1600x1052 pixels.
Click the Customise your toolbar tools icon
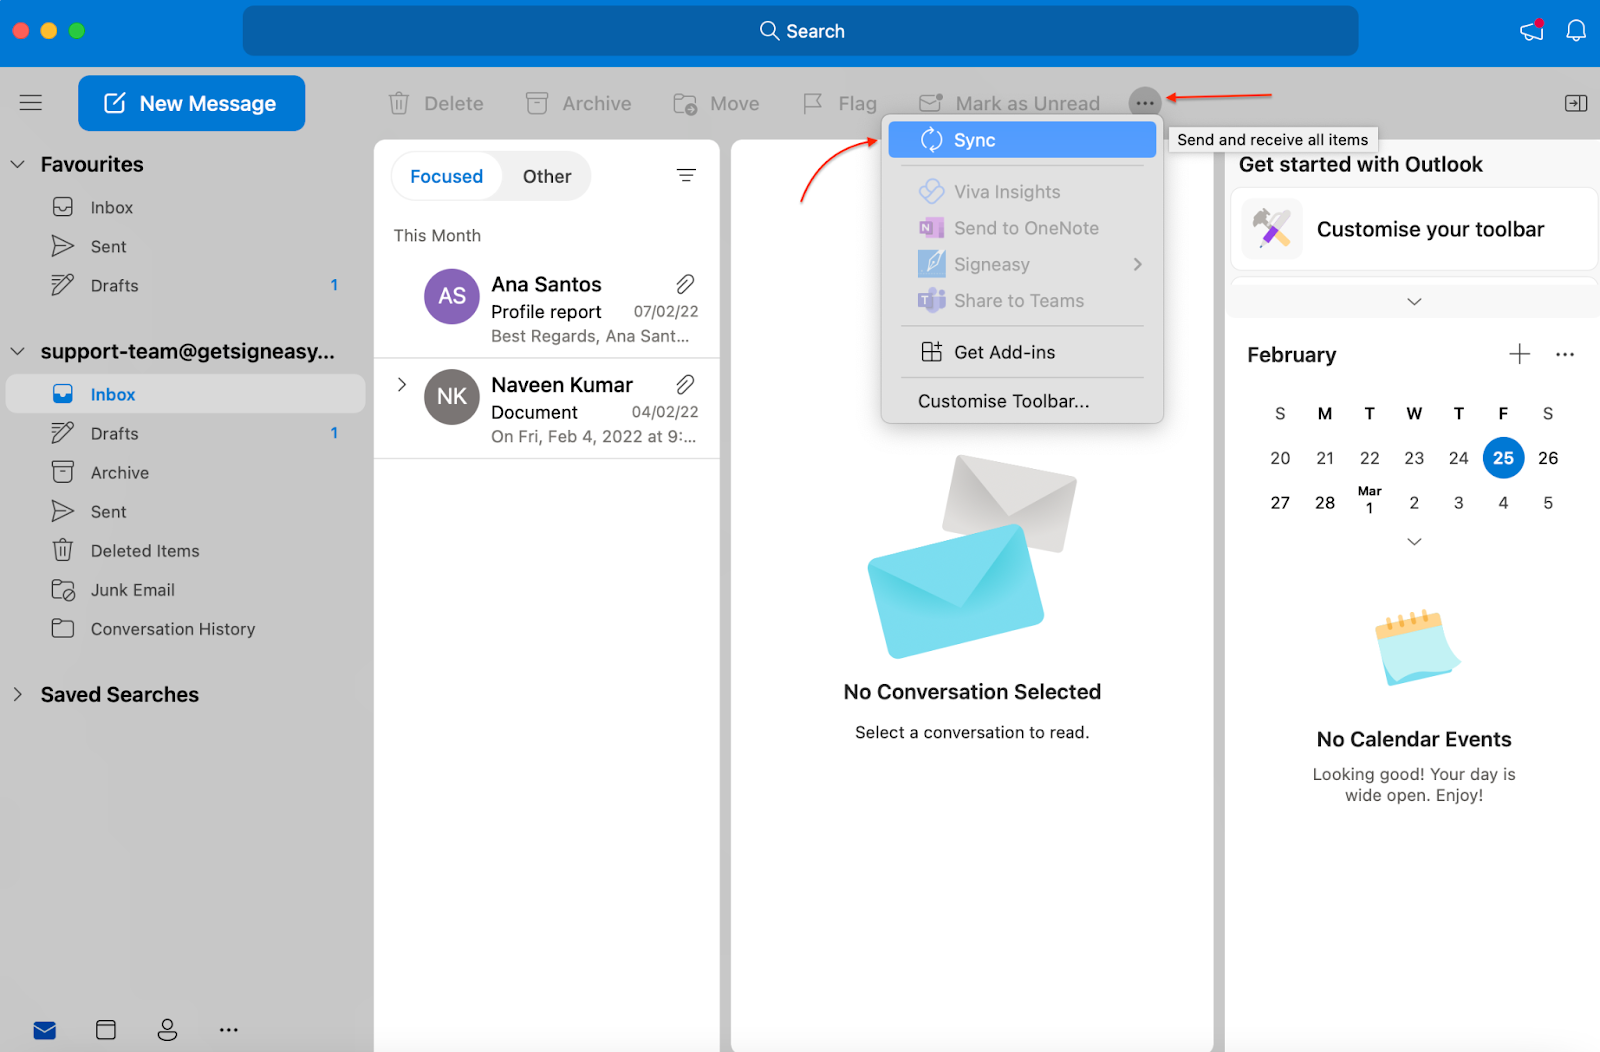(1272, 229)
